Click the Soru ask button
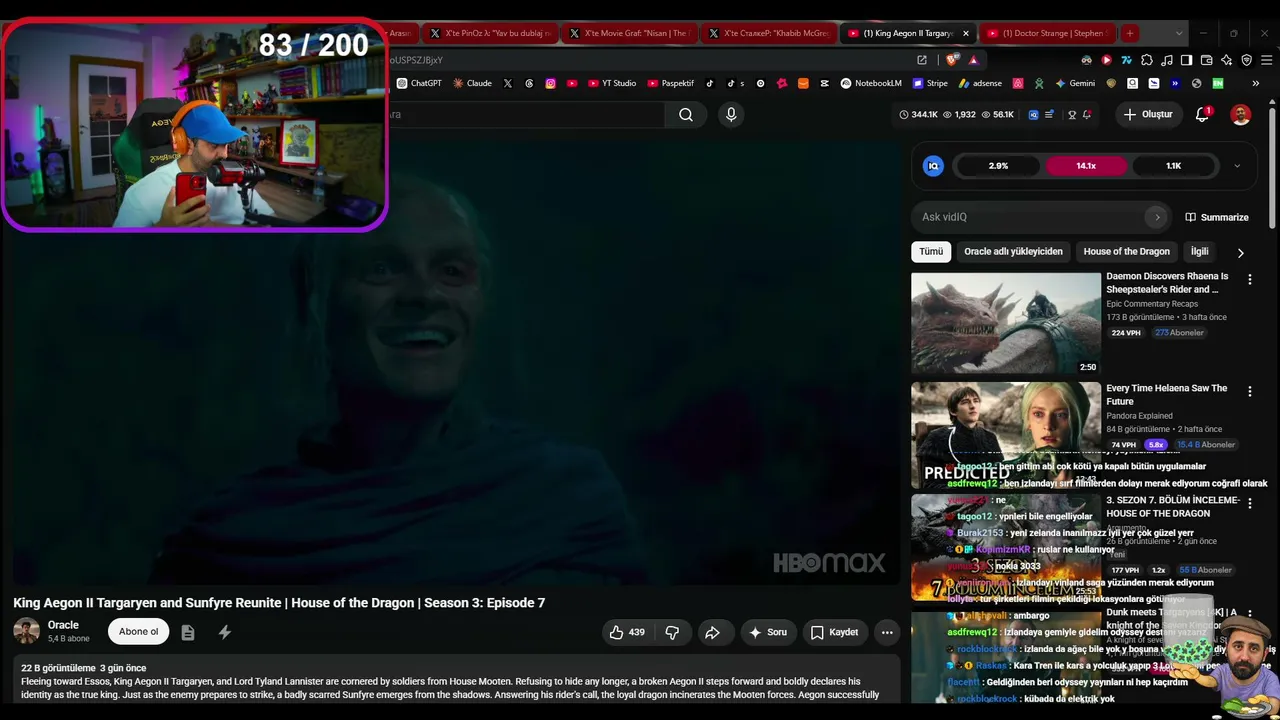 point(767,632)
